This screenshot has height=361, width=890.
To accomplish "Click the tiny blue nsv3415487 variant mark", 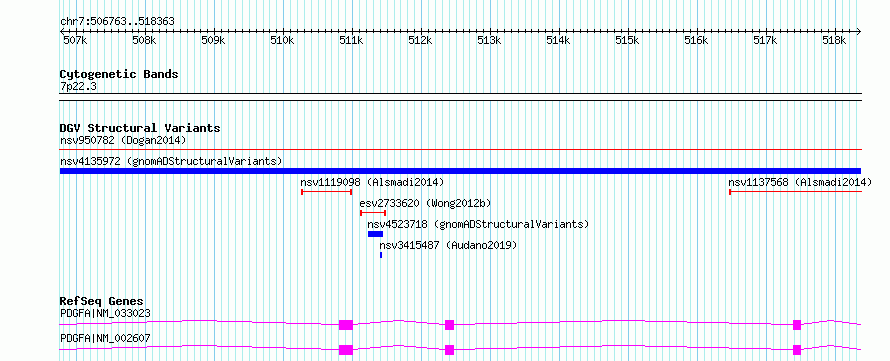I will pyautogui.click(x=381, y=255).
